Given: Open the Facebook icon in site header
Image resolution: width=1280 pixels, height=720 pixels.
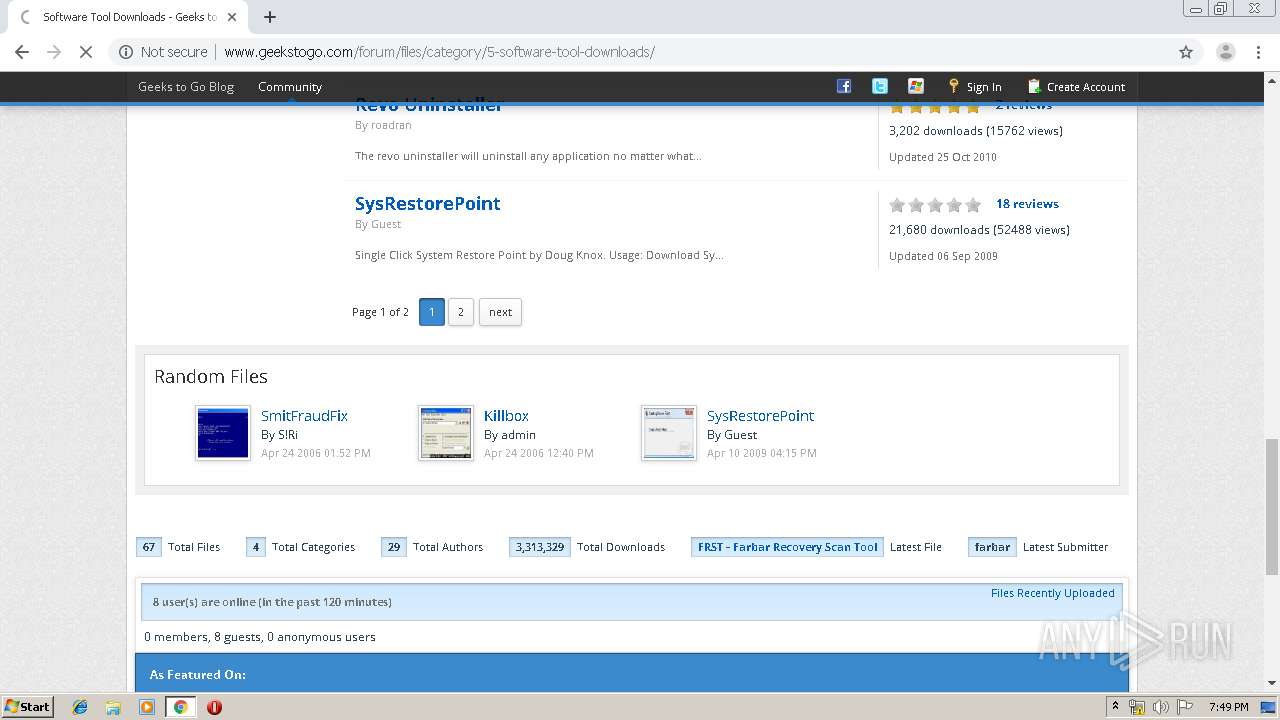Looking at the screenshot, I should pyautogui.click(x=844, y=86).
